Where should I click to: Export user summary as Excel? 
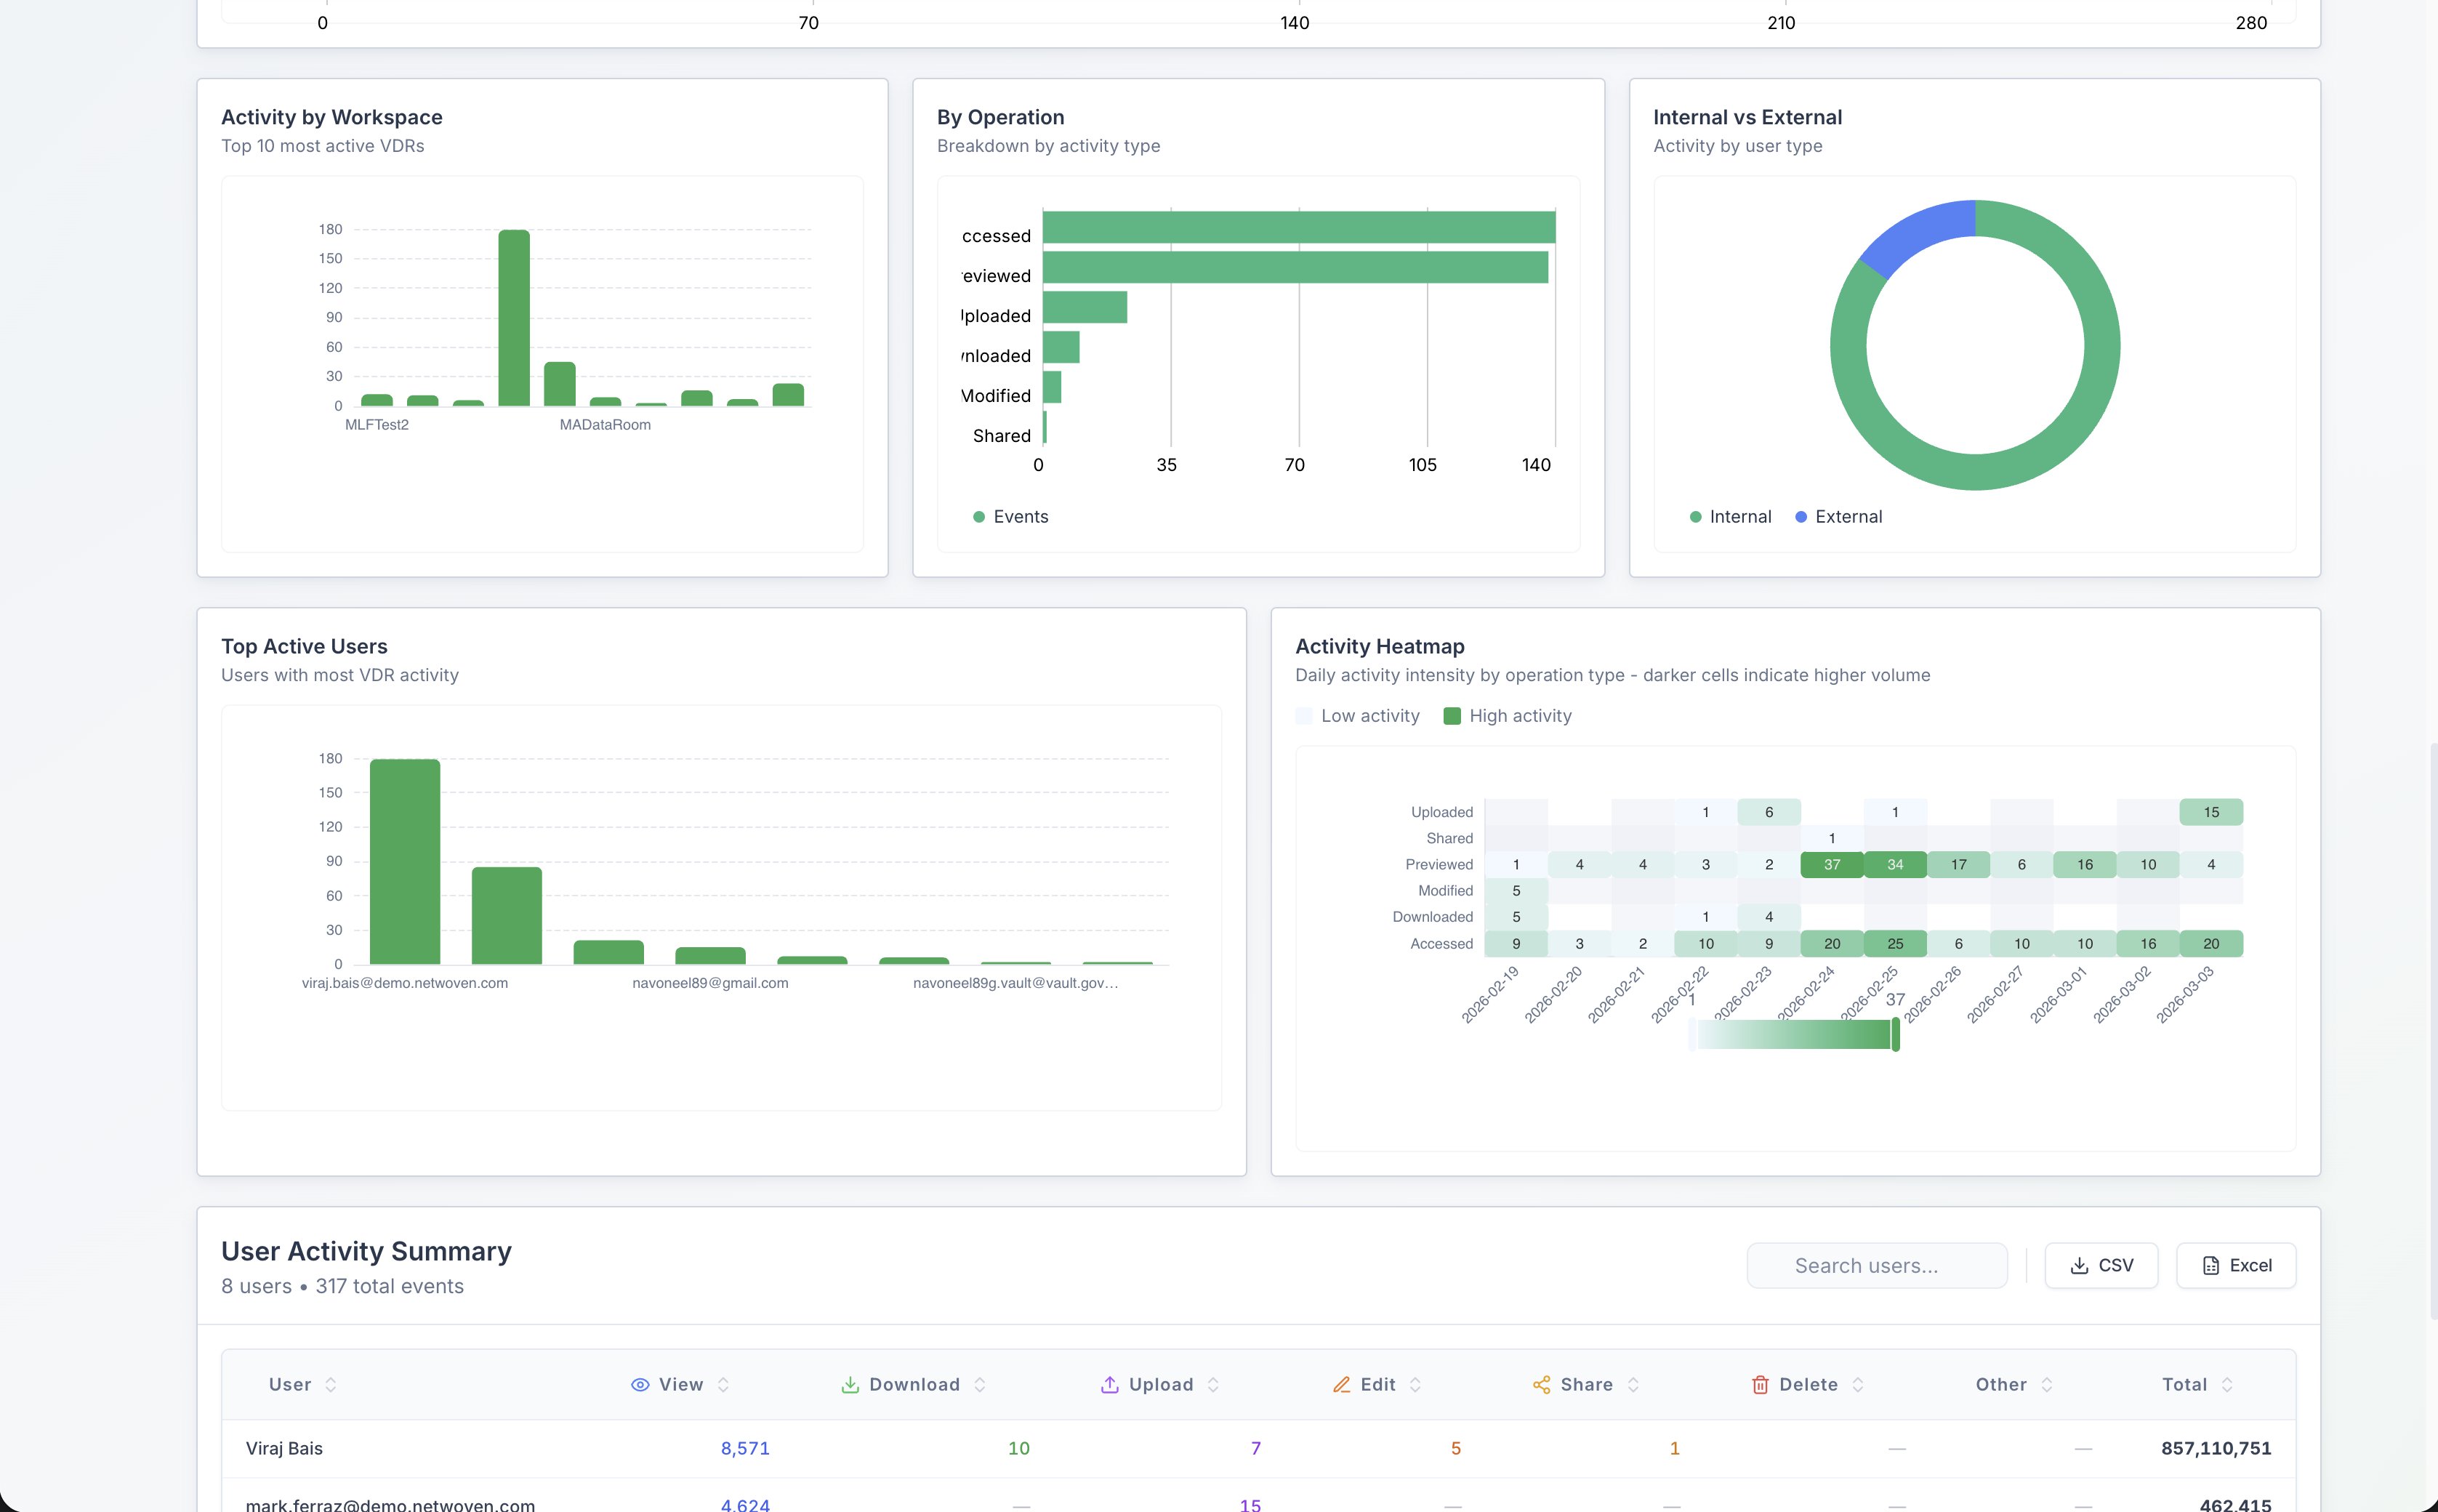2236,1265
